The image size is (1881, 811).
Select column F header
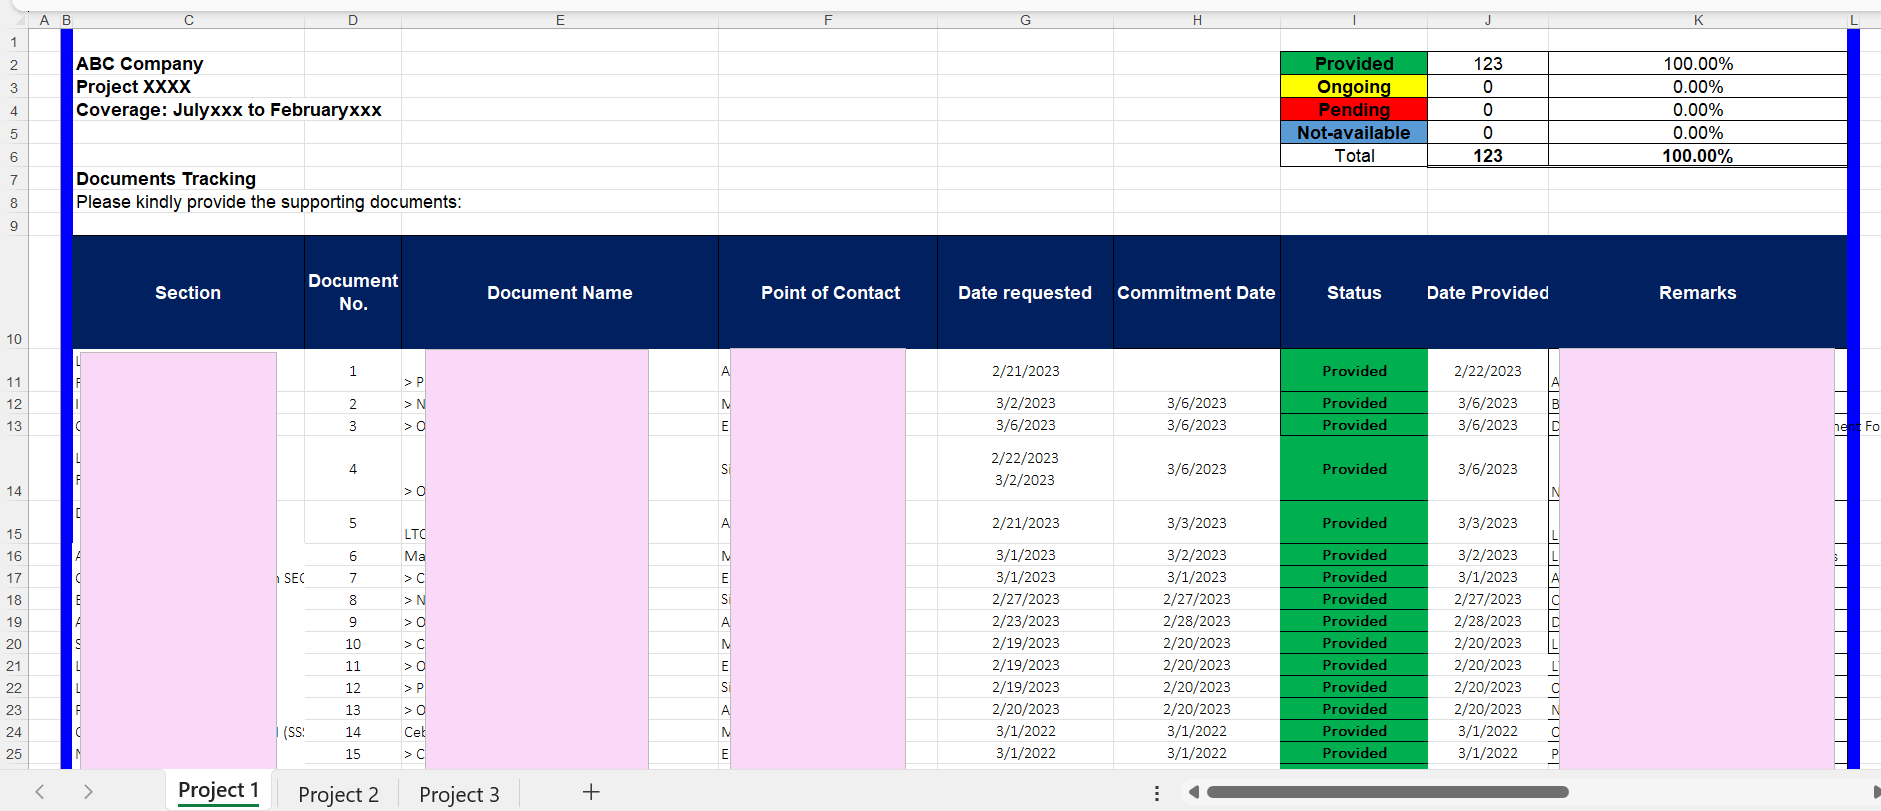828,20
